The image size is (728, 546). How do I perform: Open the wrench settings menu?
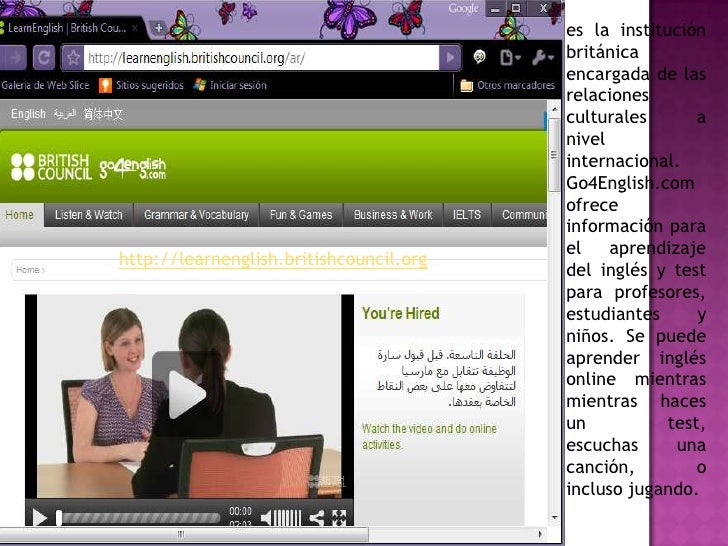[x=543, y=58]
